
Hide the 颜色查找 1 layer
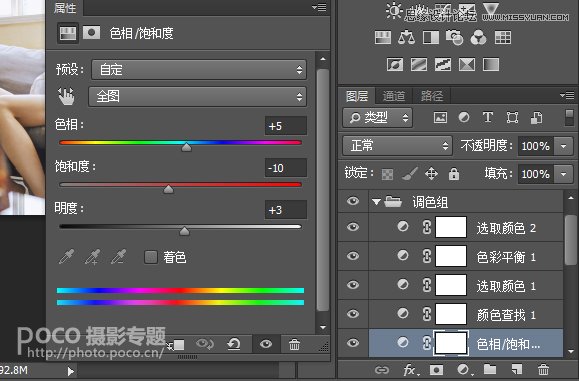point(353,314)
